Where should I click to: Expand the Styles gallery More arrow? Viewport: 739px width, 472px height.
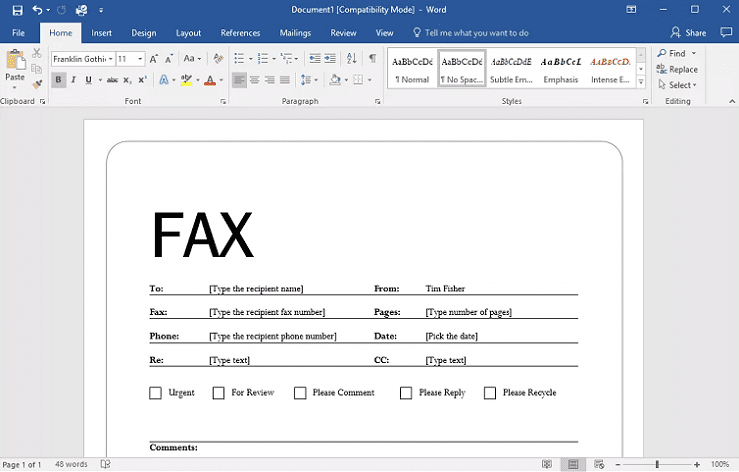(x=641, y=82)
